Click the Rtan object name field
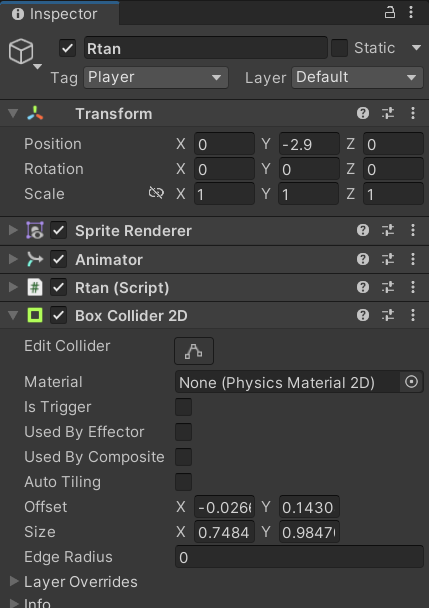This screenshot has width=429, height=608. (x=206, y=48)
